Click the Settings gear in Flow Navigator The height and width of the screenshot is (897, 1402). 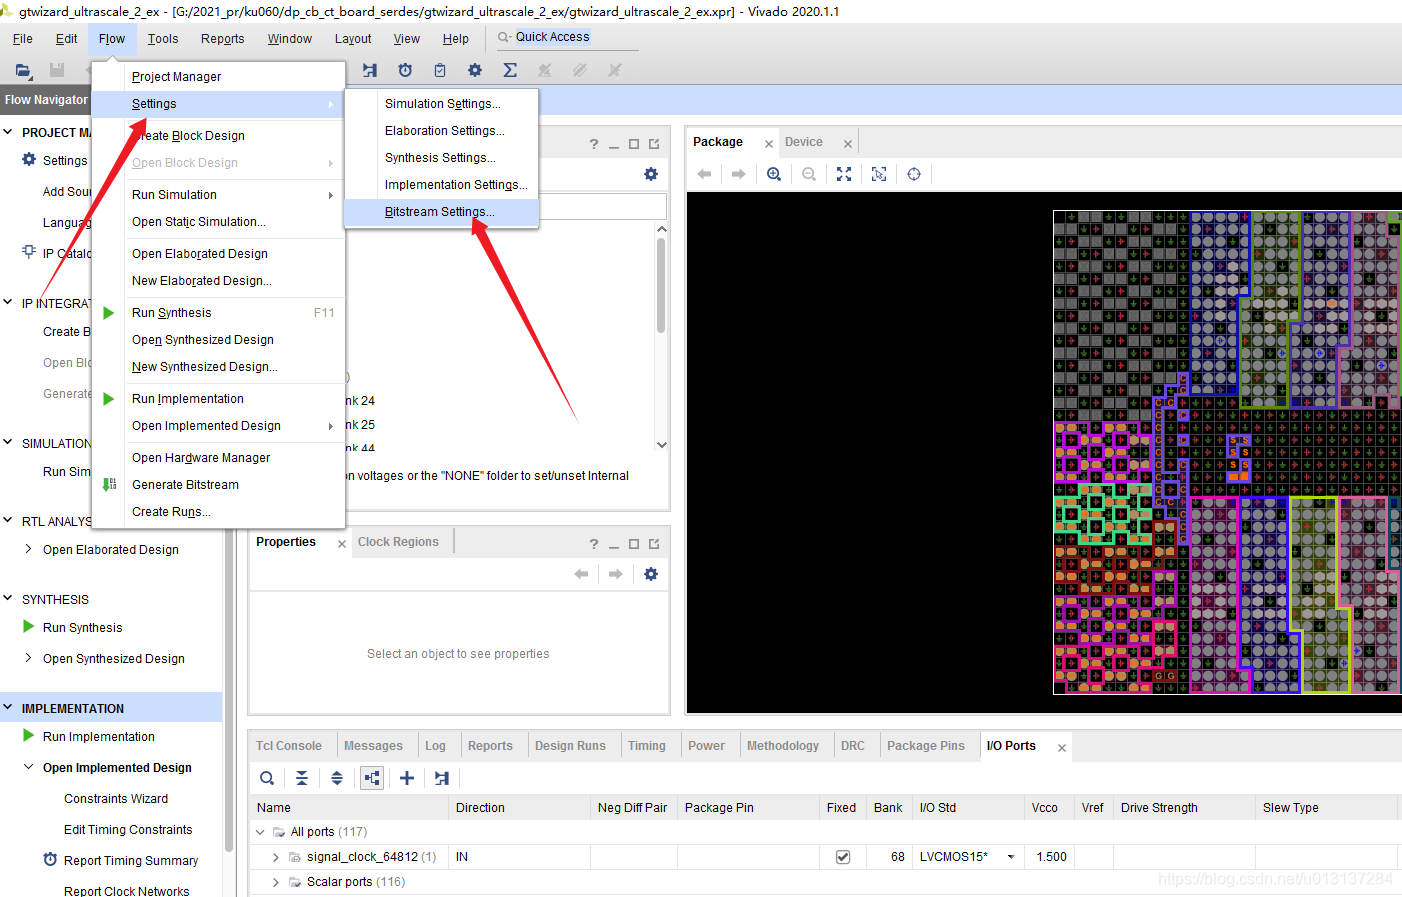(29, 160)
